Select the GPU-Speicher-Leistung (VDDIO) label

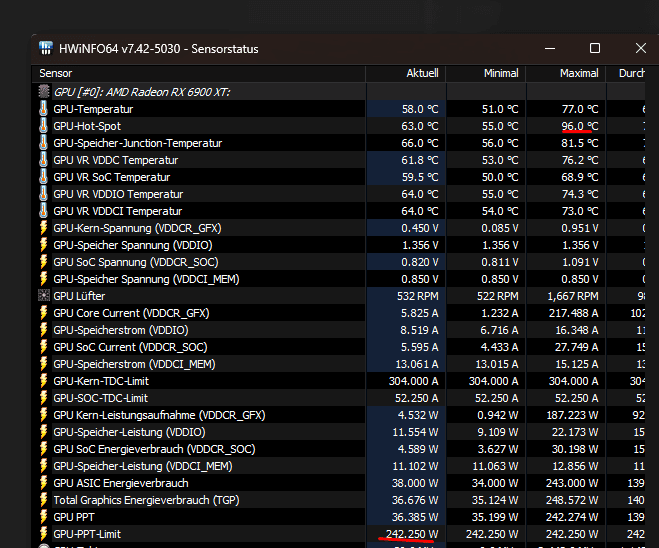coord(129,432)
